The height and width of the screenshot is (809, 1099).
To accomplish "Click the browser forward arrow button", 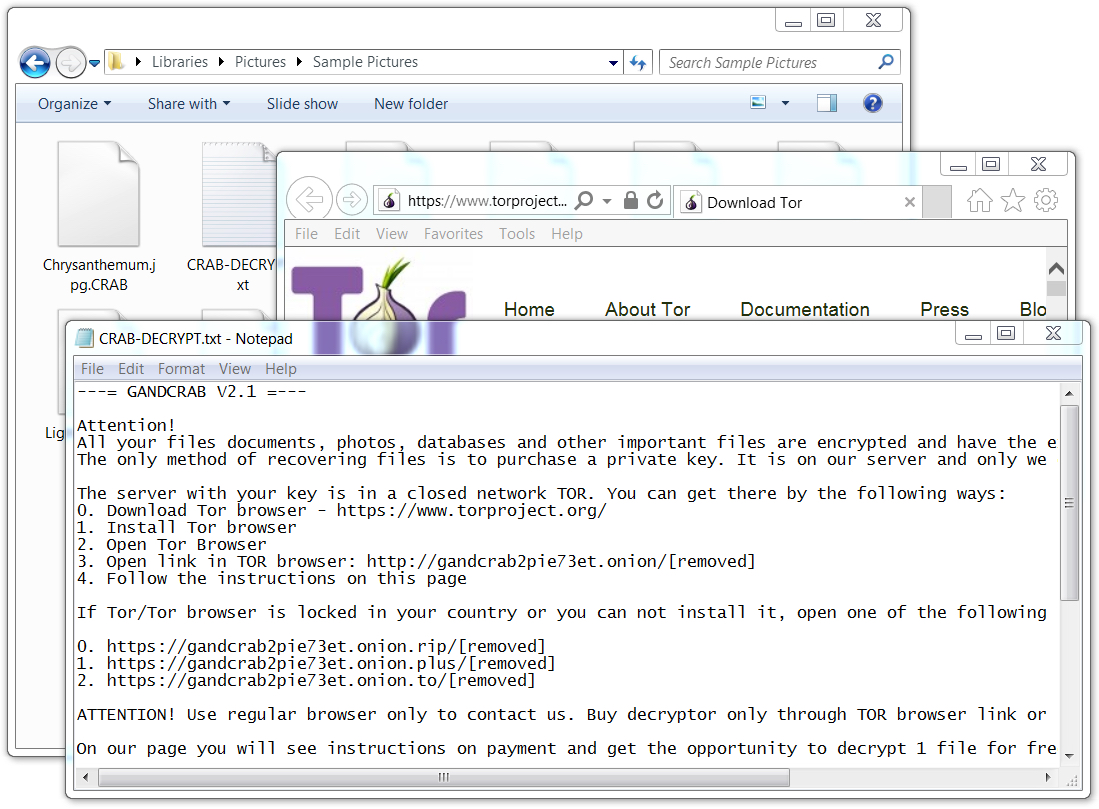I will coord(352,200).
